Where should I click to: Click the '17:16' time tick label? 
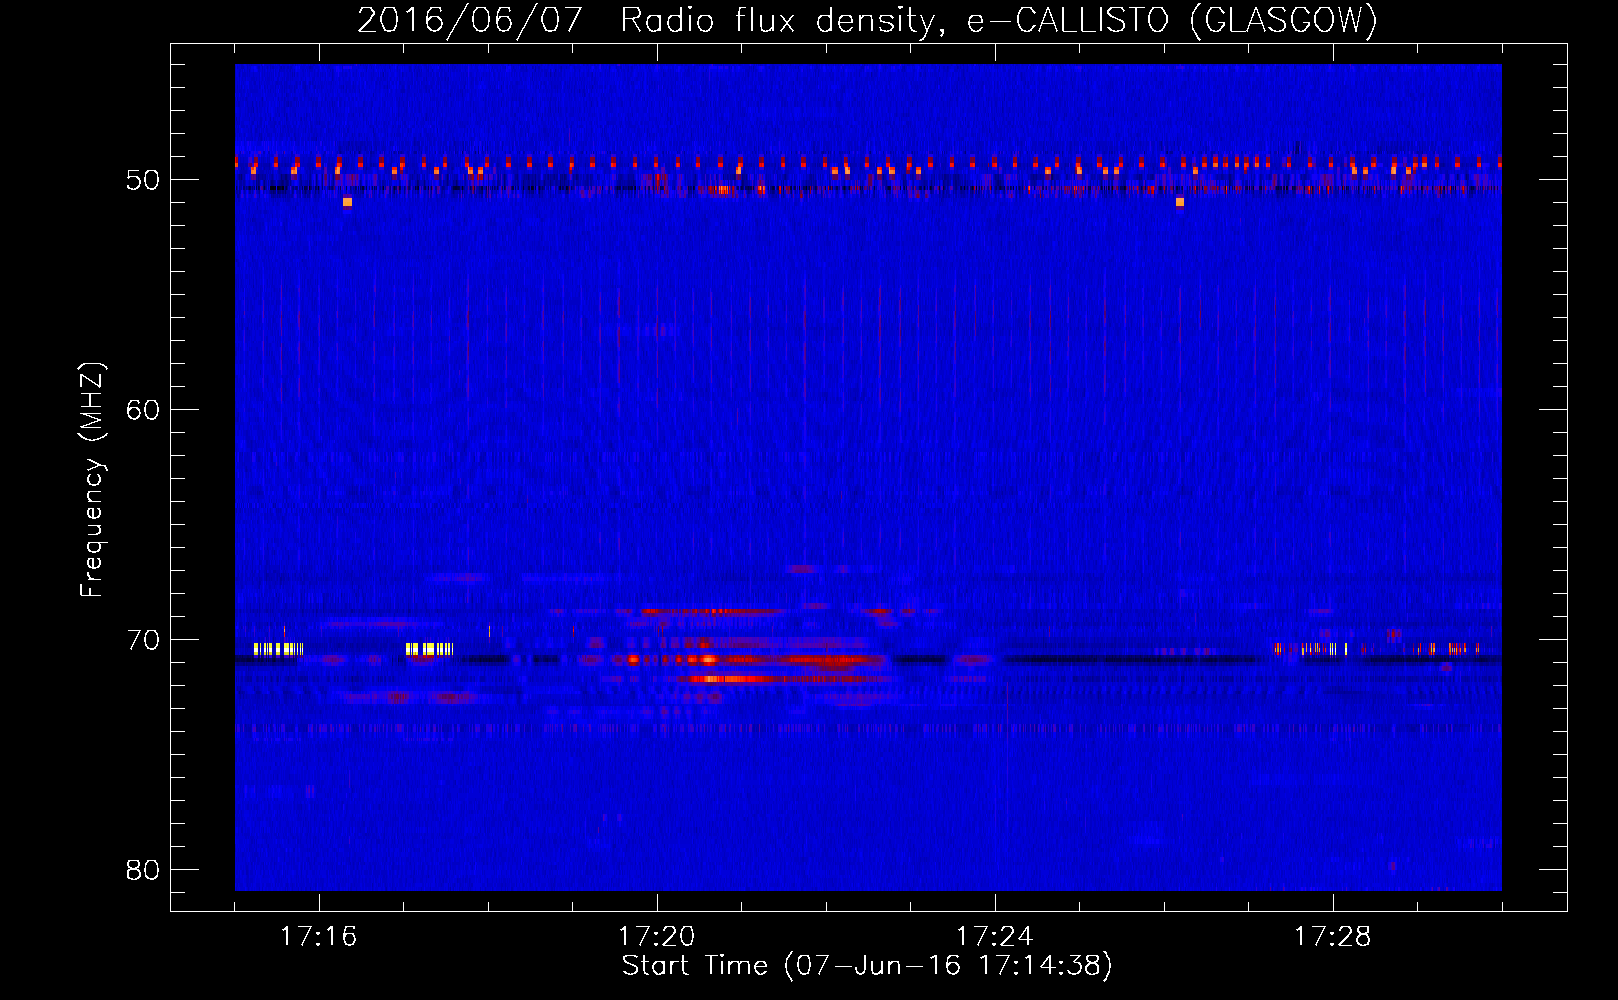(x=318, y=937)
